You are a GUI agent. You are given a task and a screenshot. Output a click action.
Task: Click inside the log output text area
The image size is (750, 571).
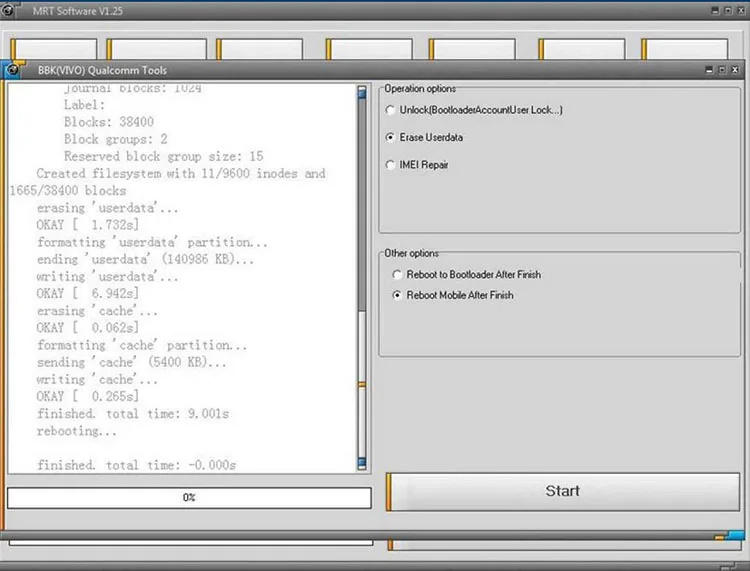point(182,278)
